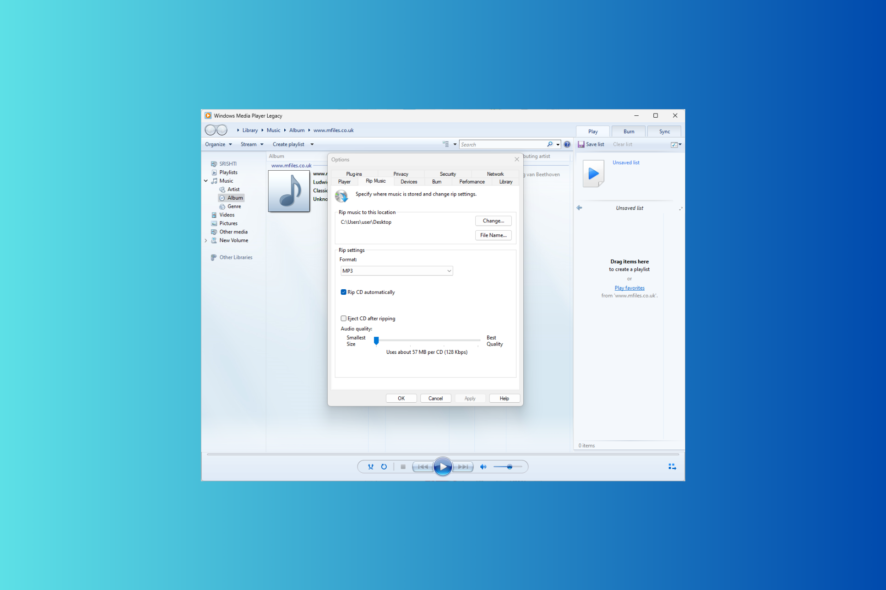The image size is (886, 590).
Task: Open the Help question mark icon
Action: [567, 144]
